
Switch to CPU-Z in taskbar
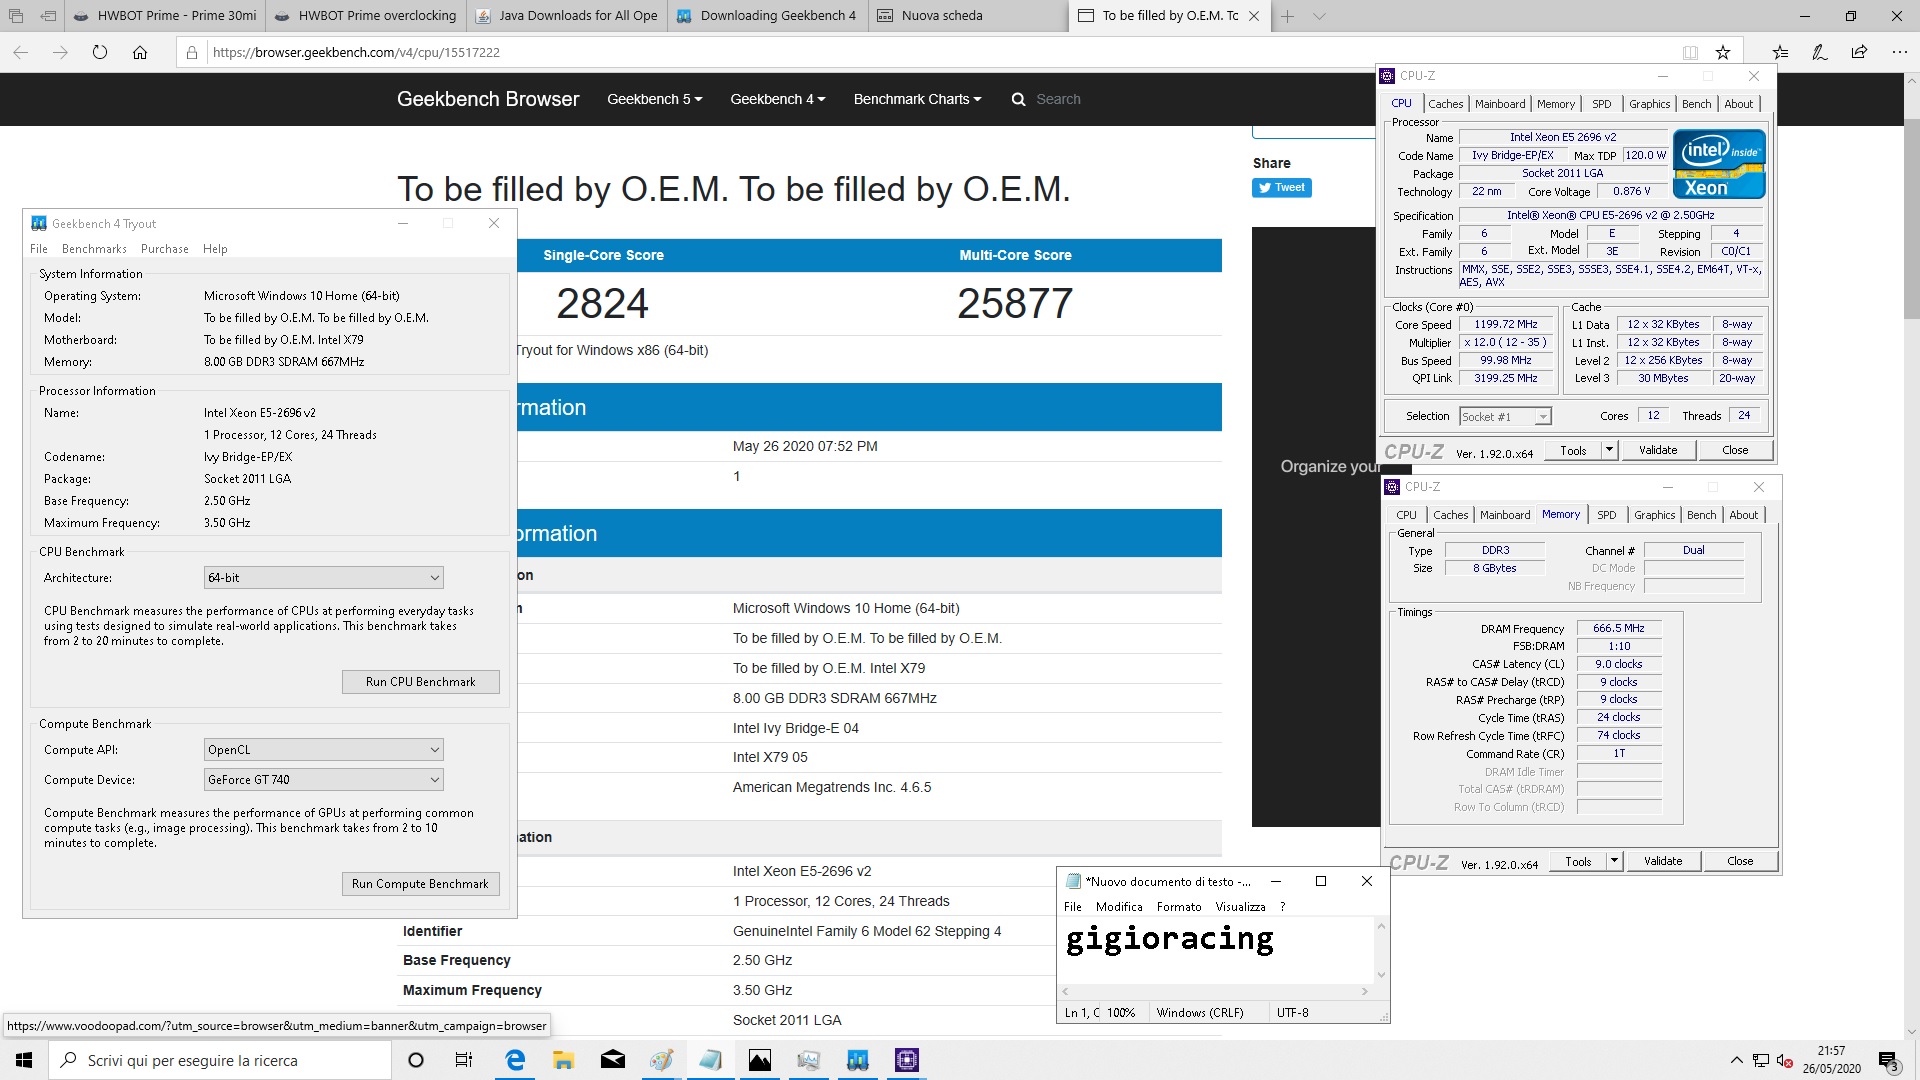(x=907, y=1060)
